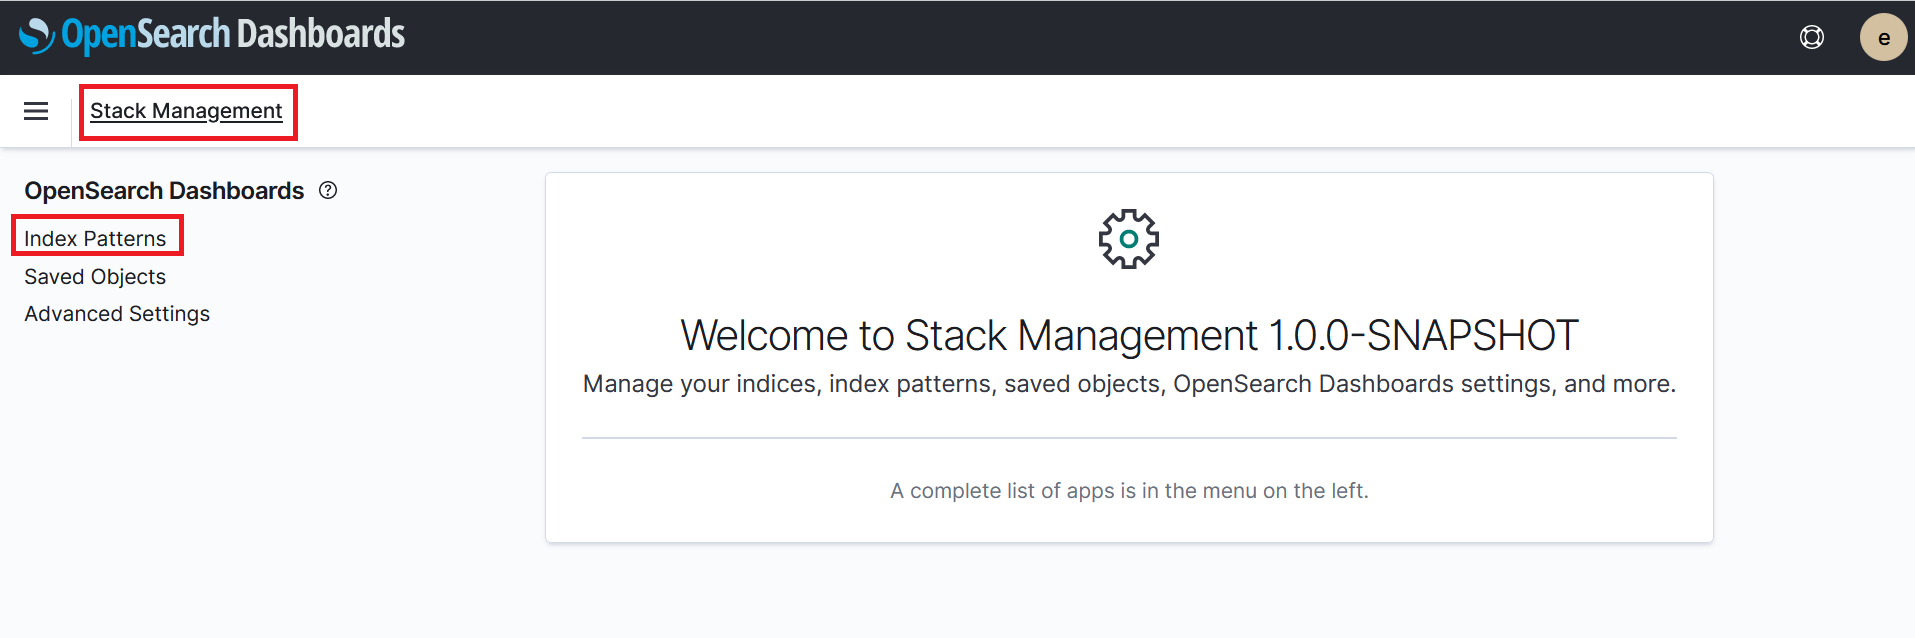
Task: Open the user avatar "e" menu
Action: [1883, 37]
